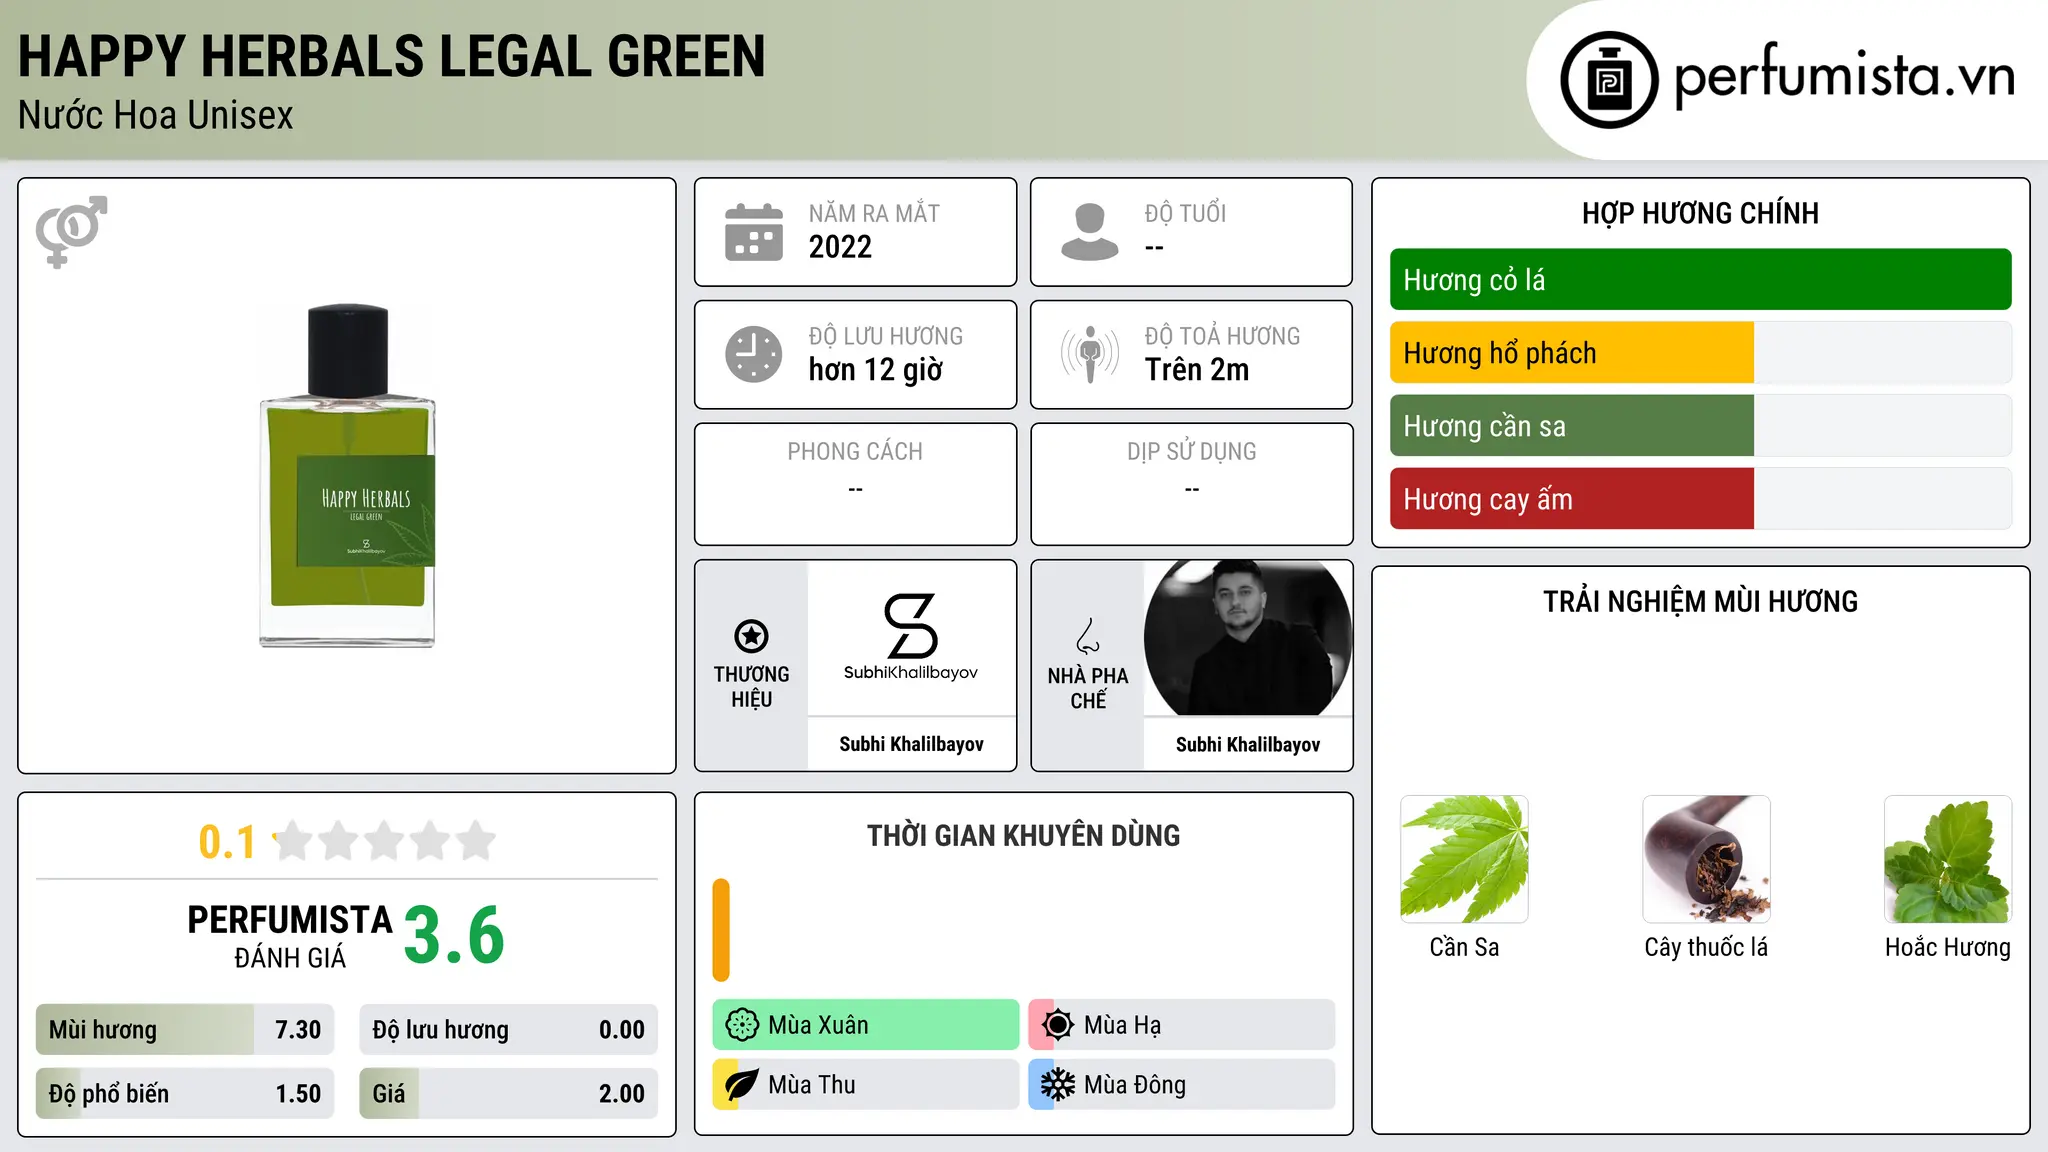Click the DỊP SỬ DỤNG occasion card
This screenshot has width=2048, height=1152.
[x=1191, y=484]
